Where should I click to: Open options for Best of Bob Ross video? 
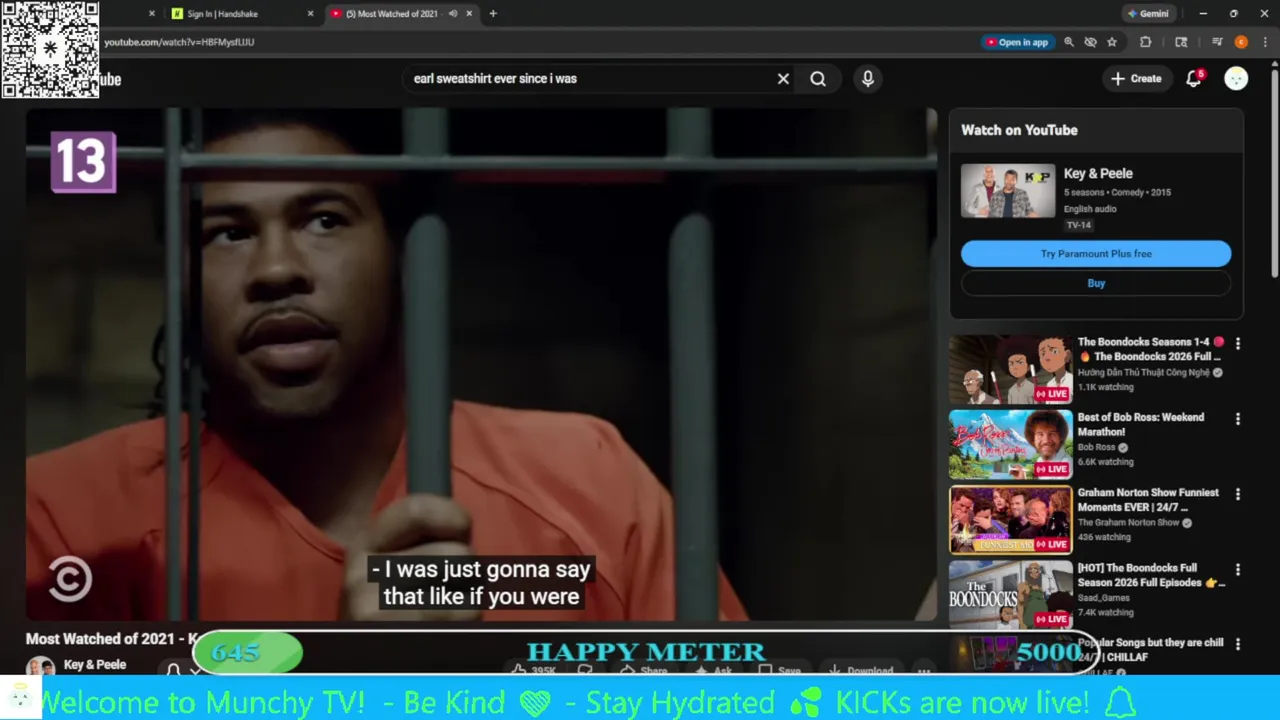[x=1238, y=419]
